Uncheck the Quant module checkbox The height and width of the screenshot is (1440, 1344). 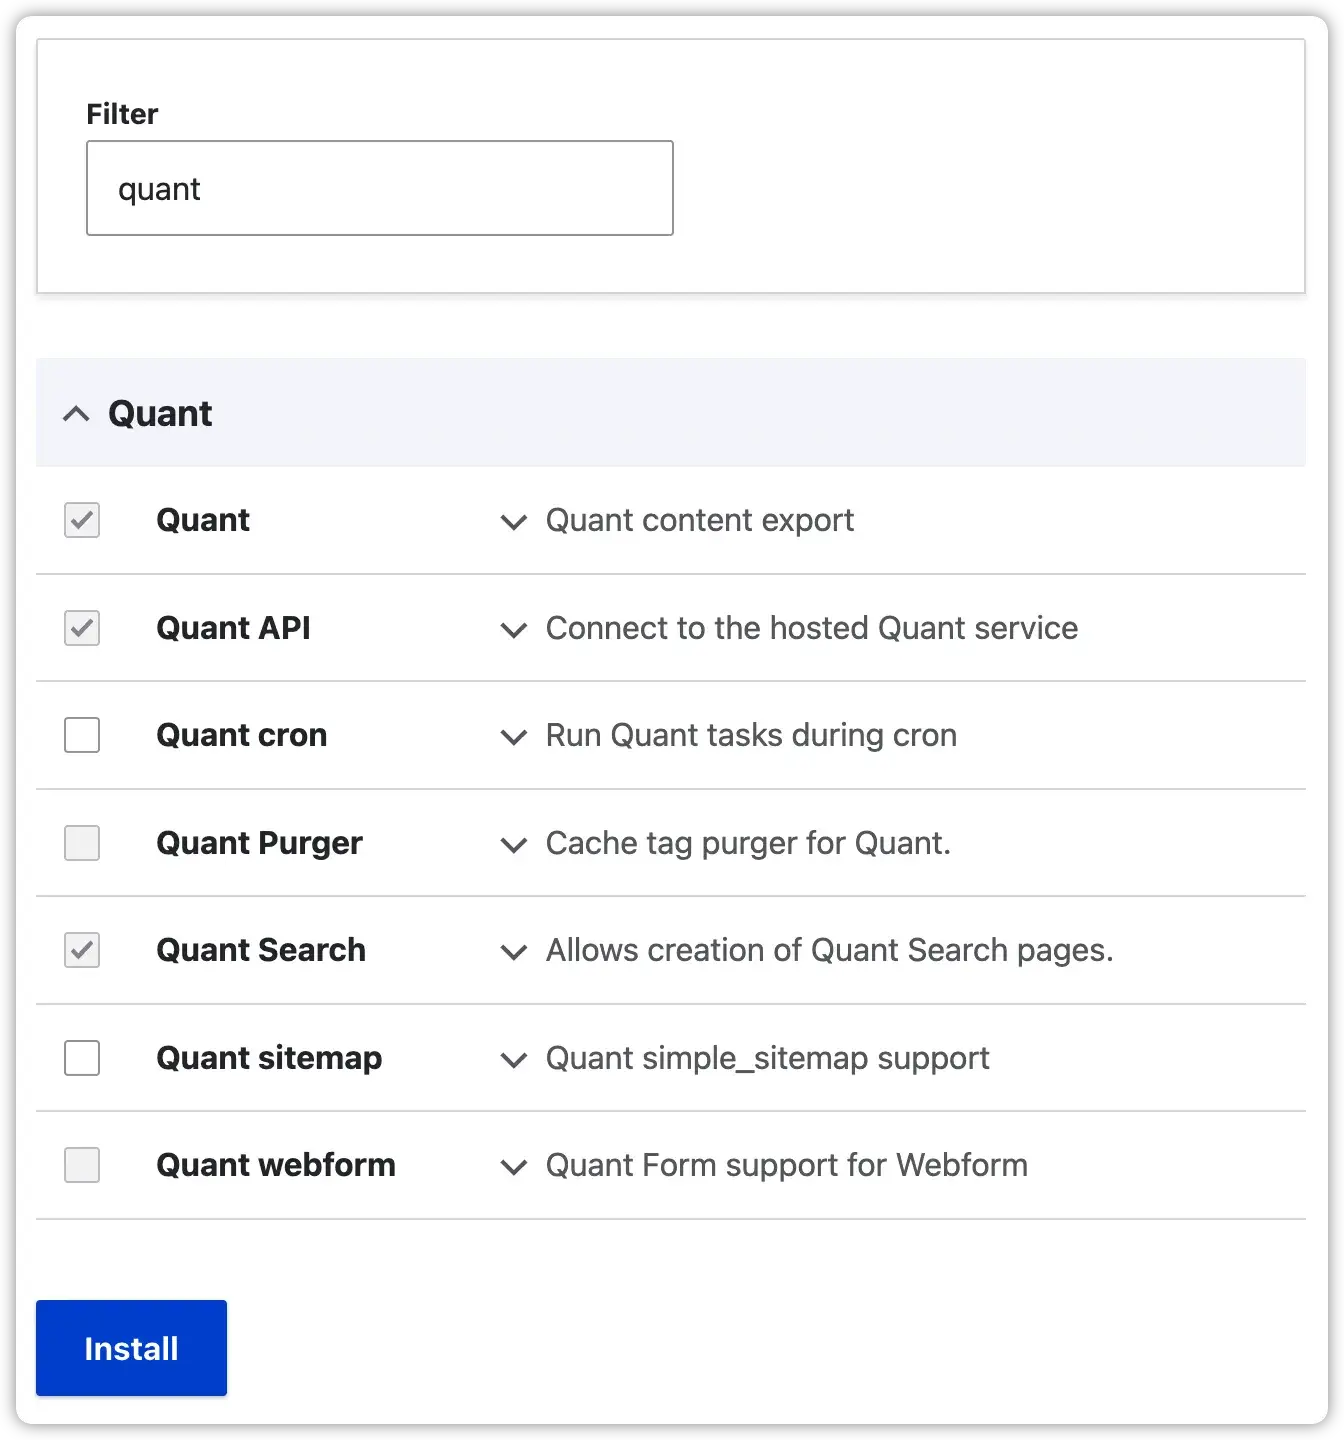point(81,520)
